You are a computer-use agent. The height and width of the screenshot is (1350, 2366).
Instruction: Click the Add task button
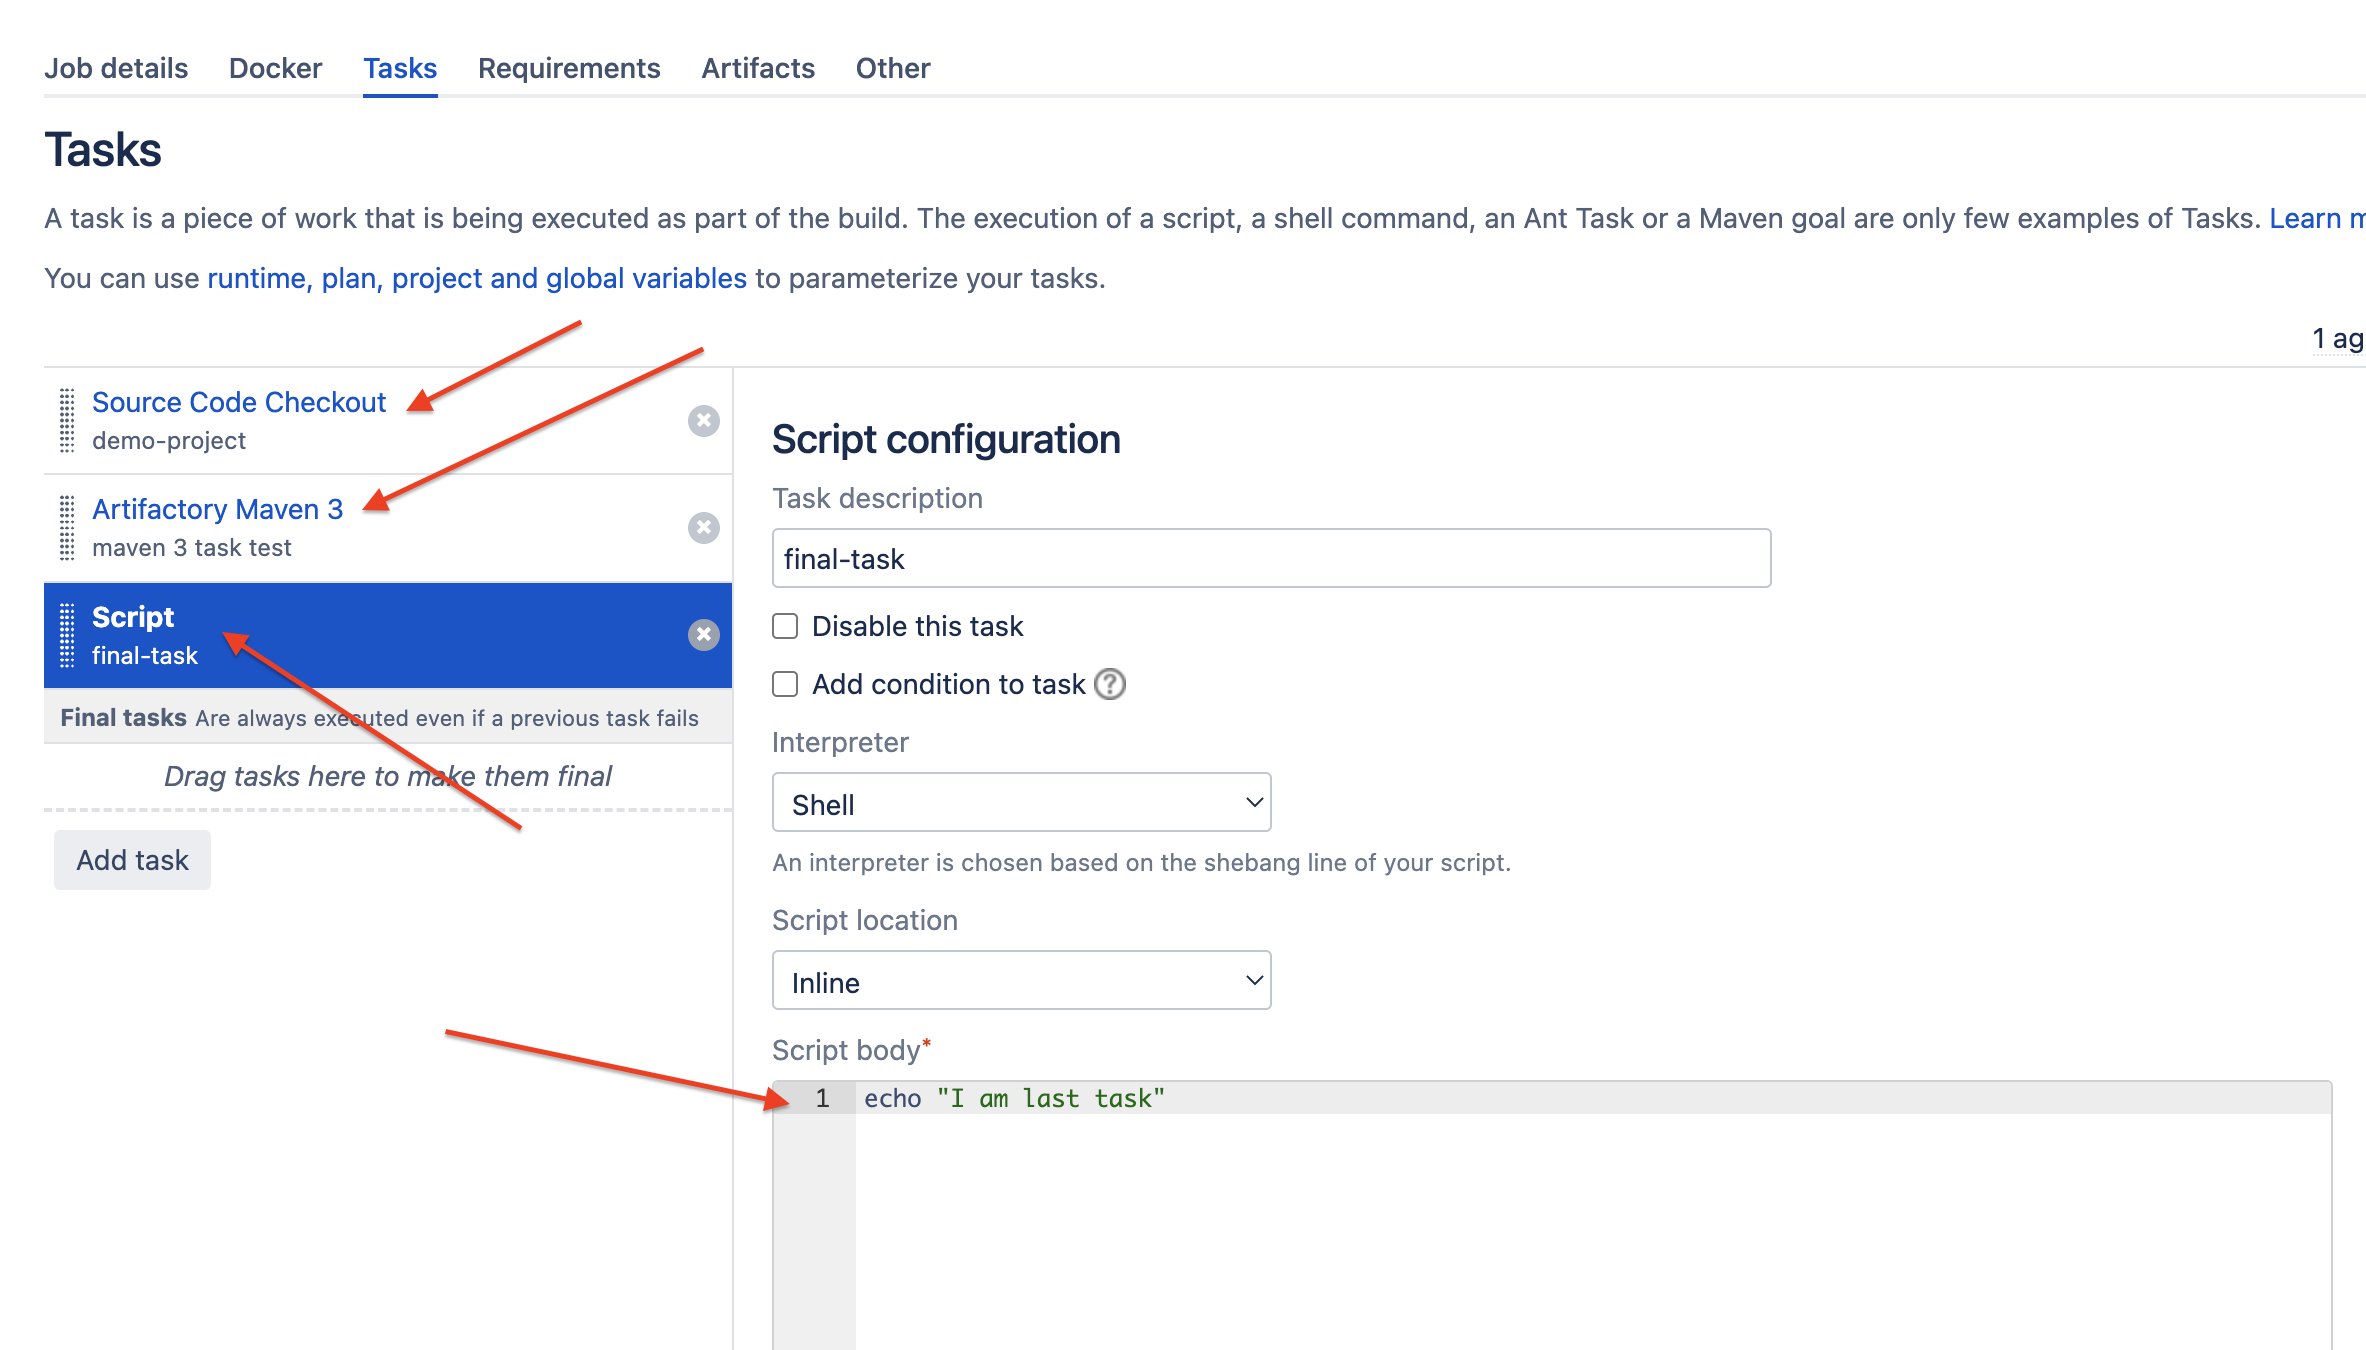(x=131, y=859)
